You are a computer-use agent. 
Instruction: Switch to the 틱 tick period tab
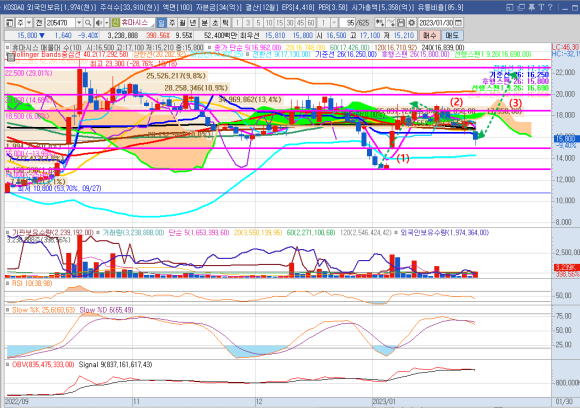point(225,23)
